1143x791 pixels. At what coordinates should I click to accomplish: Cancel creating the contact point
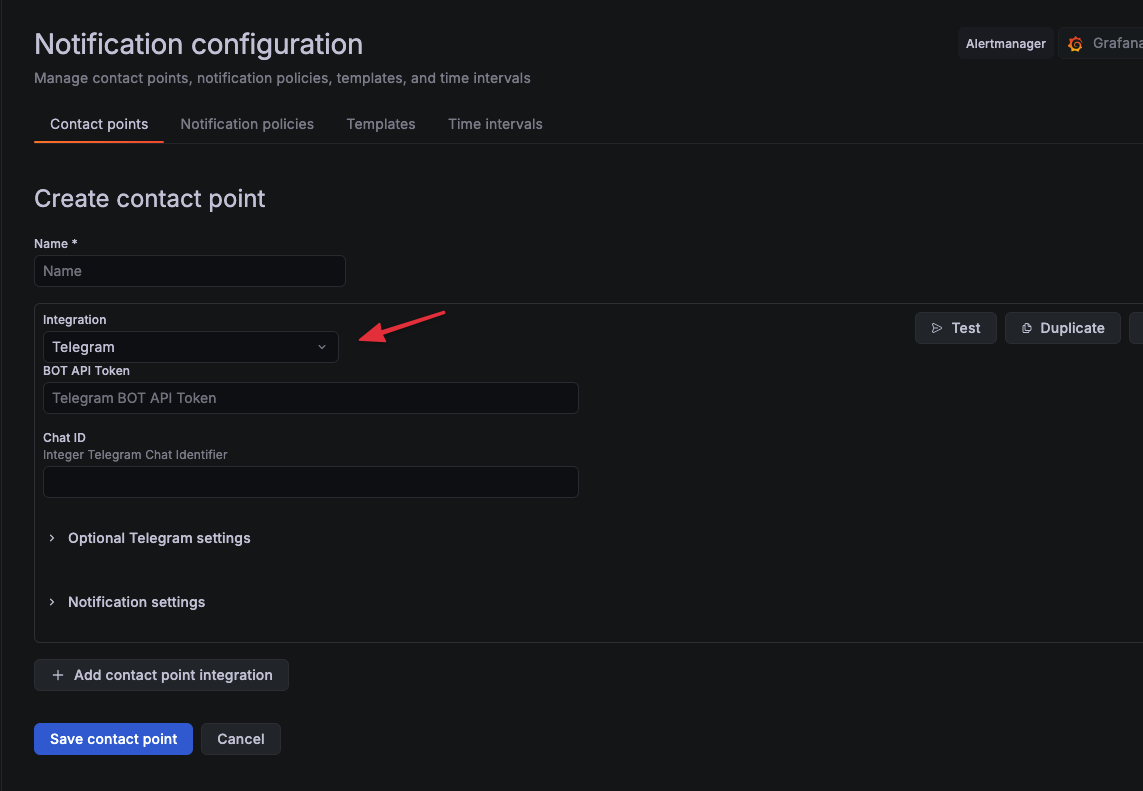[x=241, y=739]
